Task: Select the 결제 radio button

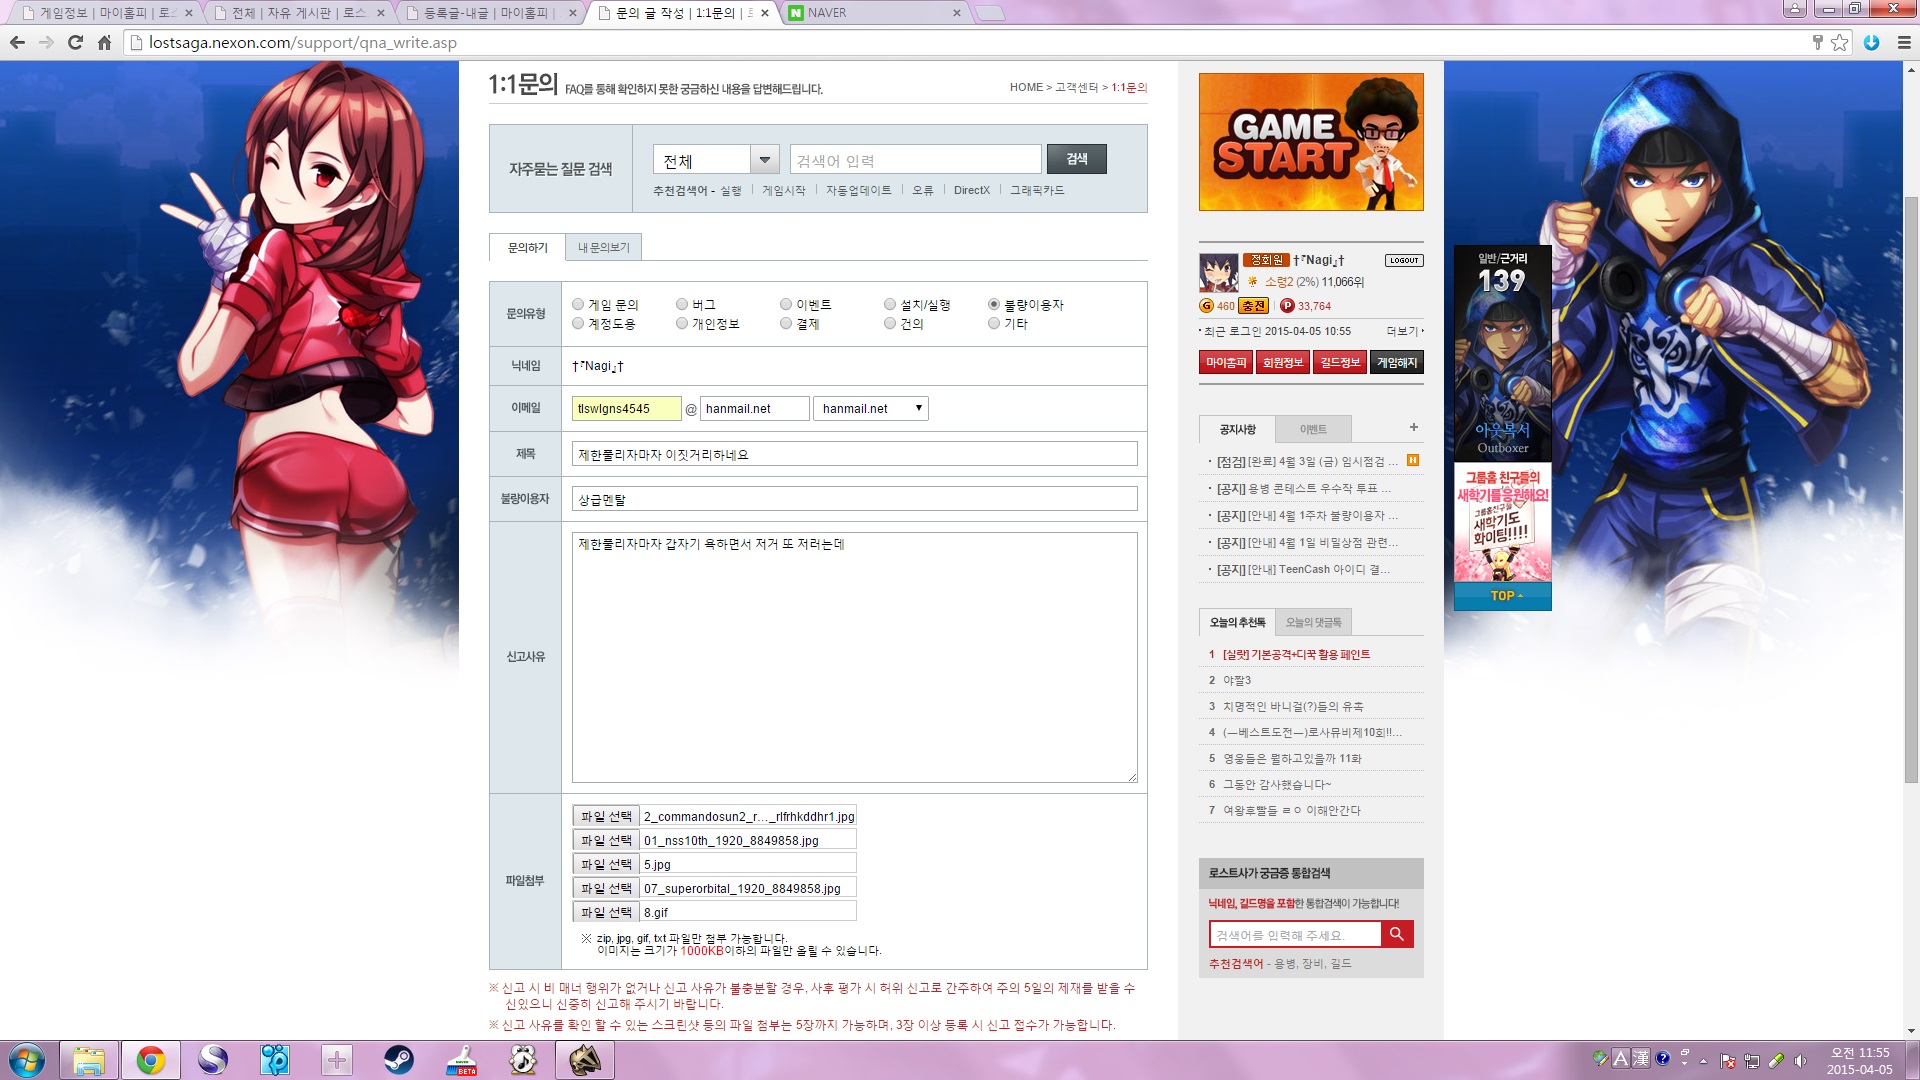Action: pos(786,323)
